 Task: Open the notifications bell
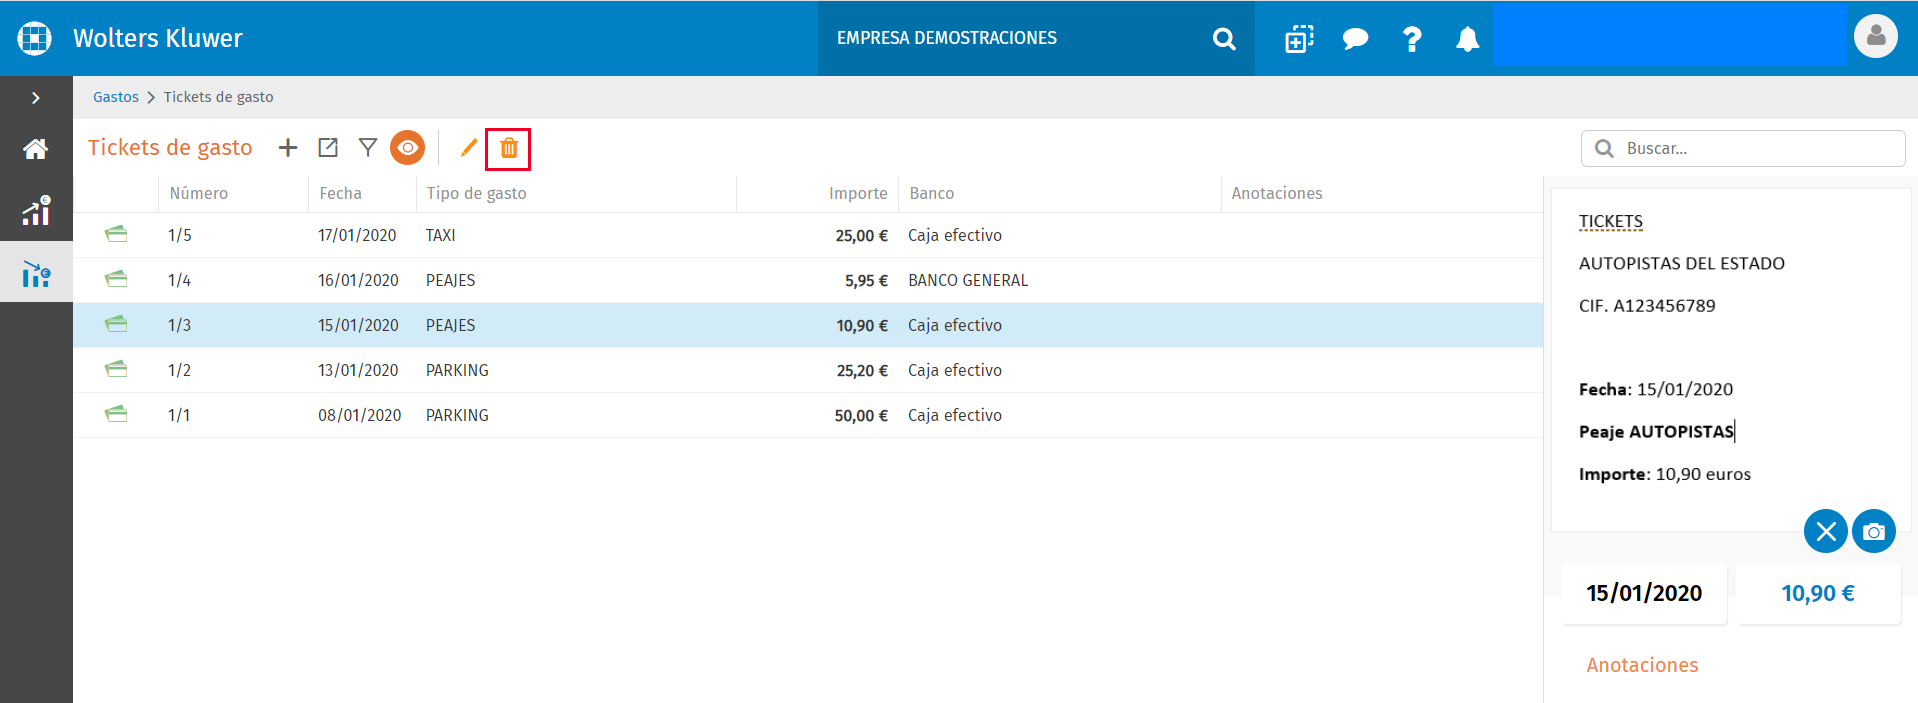(x=1467, y=39)
